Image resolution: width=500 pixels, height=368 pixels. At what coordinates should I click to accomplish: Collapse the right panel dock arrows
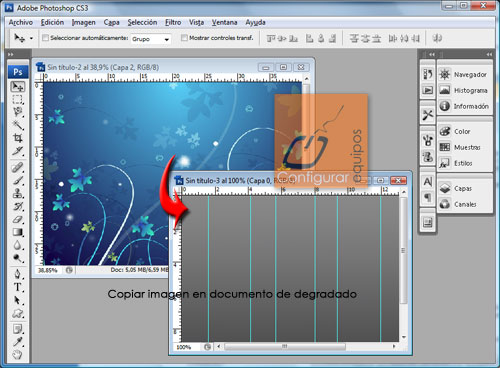489,54
